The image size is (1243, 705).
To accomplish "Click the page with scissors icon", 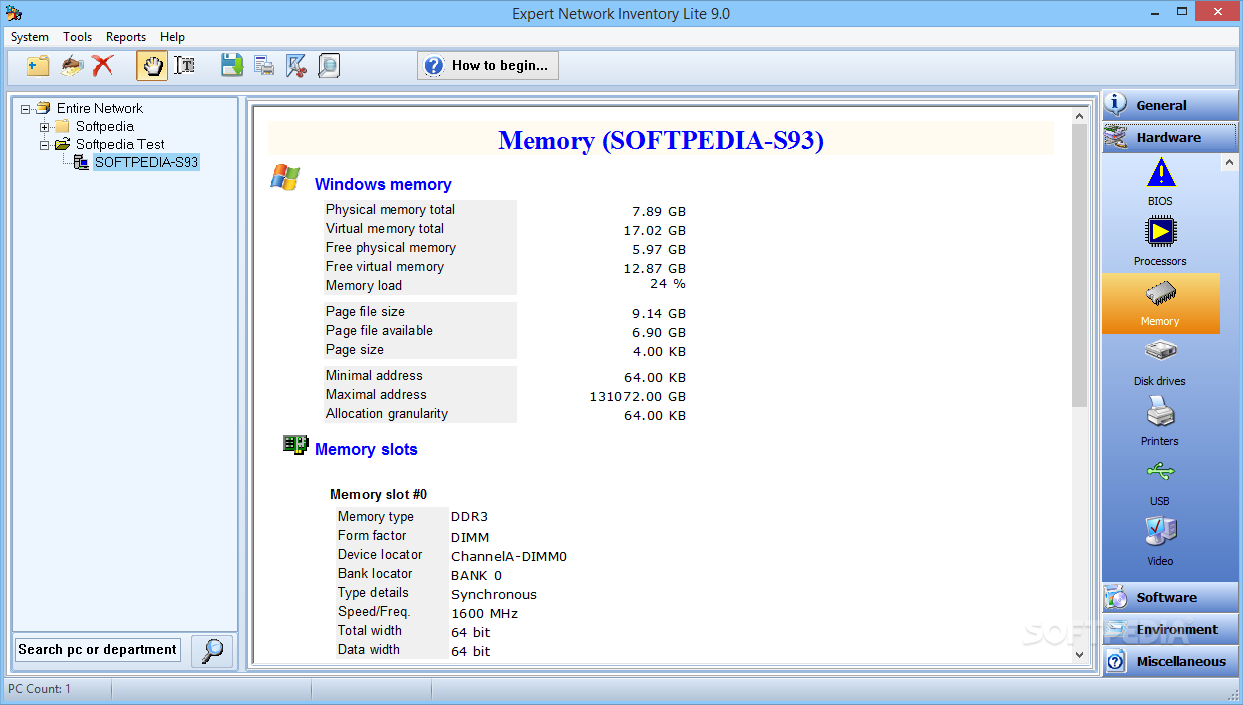I will pyautogui.click(x=296, y=66).
